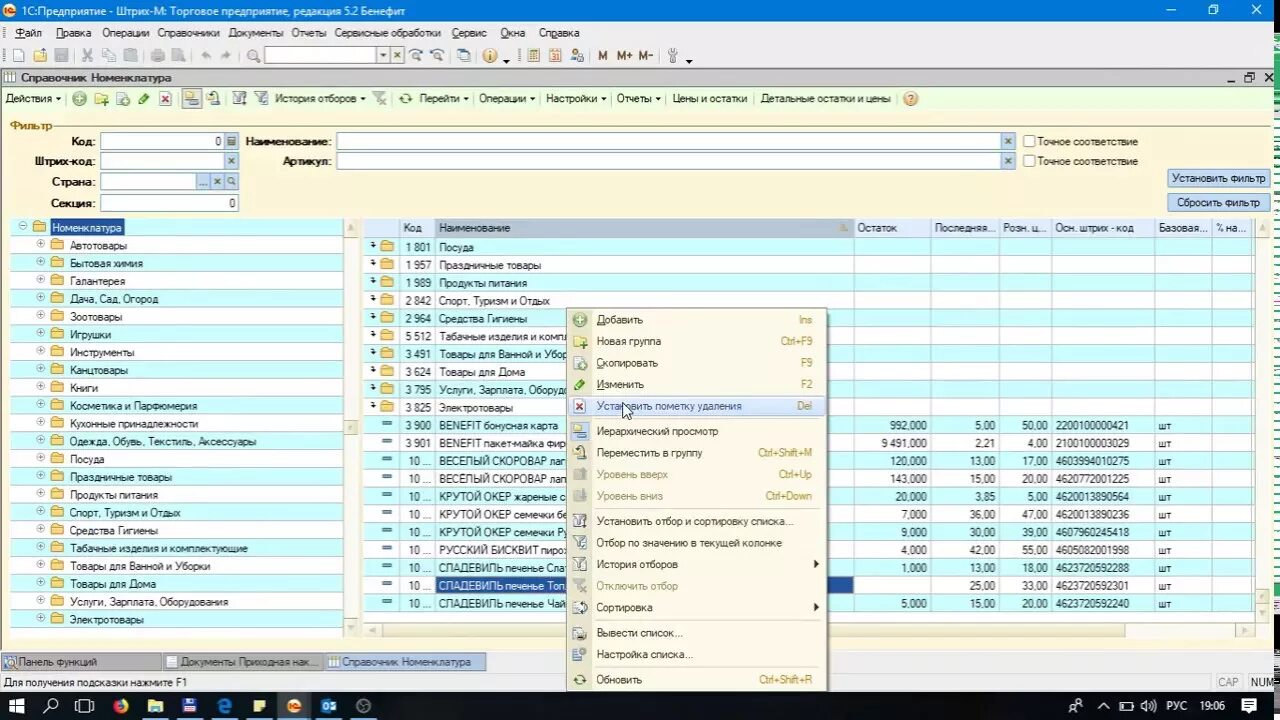
Task: Open the История отборов toolbar dropdown
Action: pos(321,99)
